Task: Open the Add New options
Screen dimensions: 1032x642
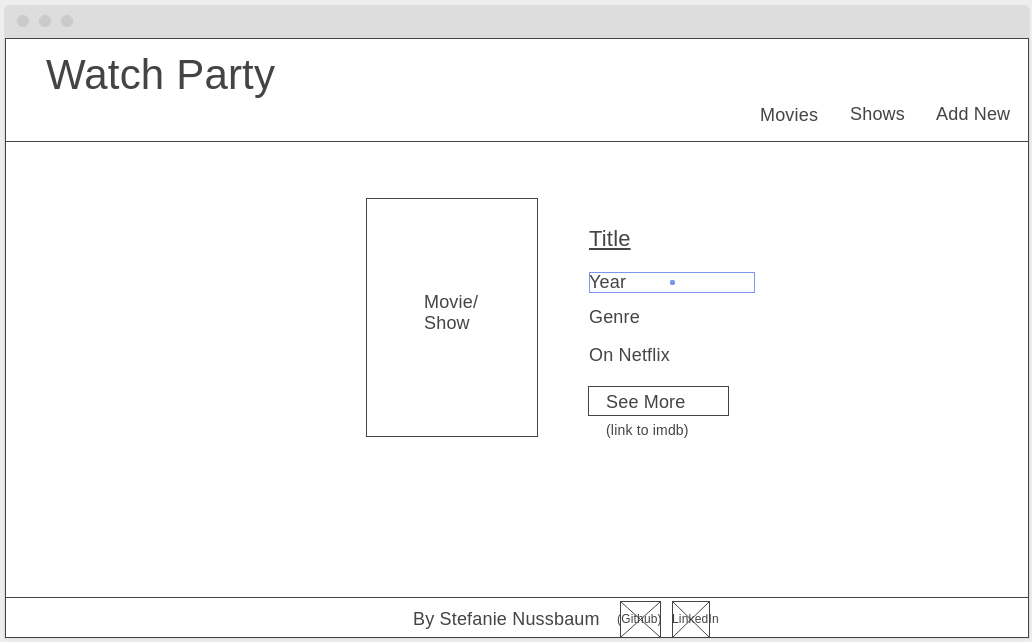Action: [972, 114]
